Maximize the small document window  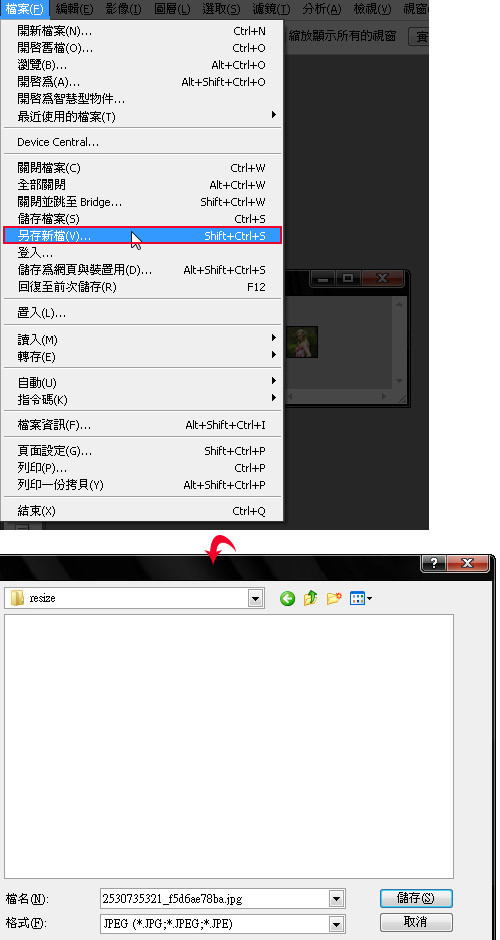(x=348, y=279)
